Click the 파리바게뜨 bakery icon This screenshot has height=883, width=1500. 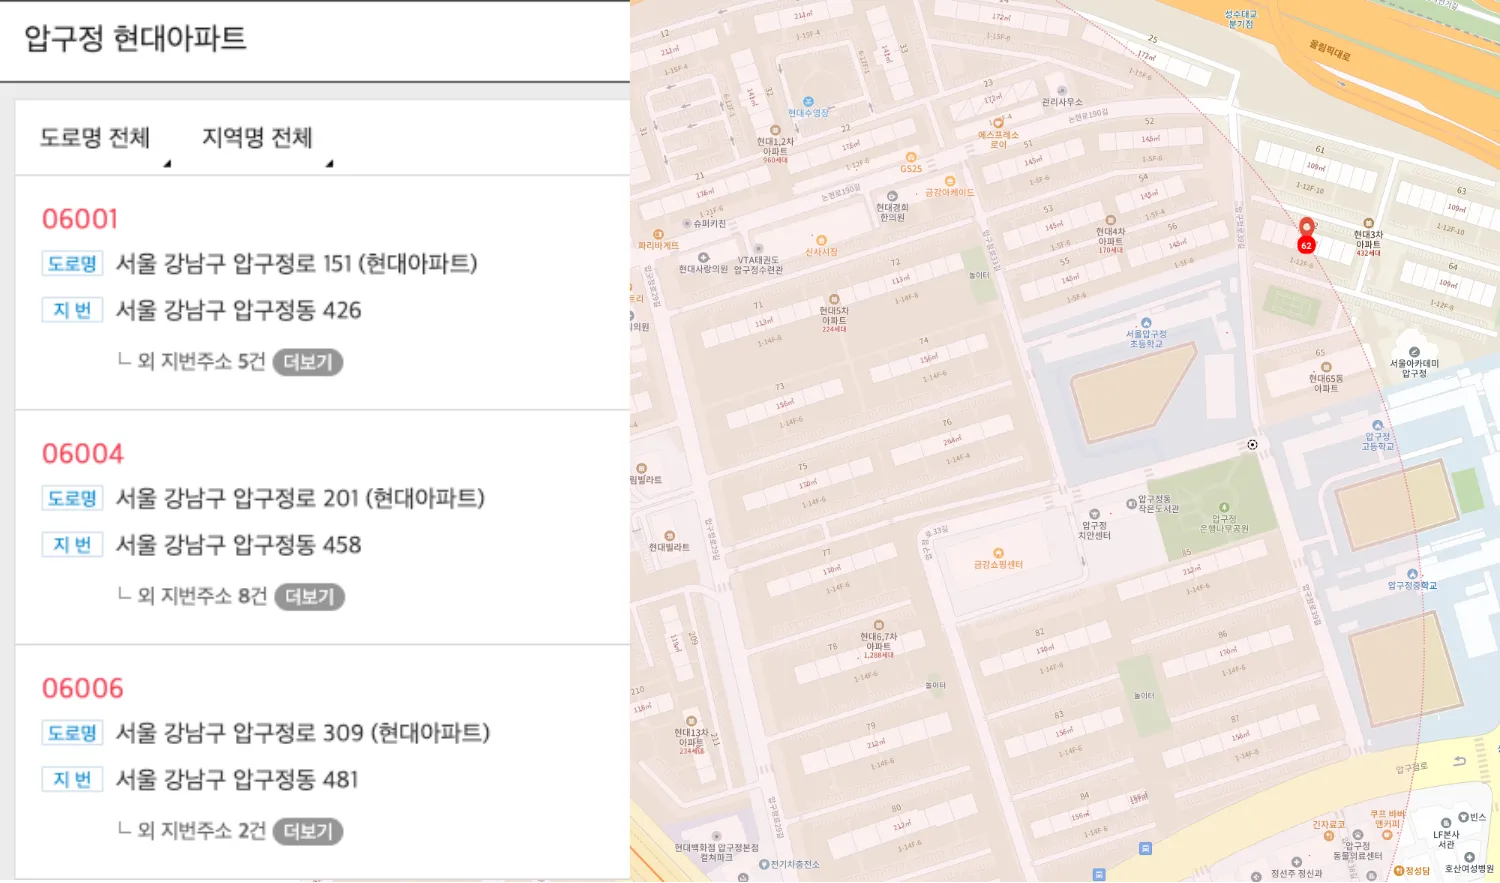pyautogui.click(x=658, y=235)
